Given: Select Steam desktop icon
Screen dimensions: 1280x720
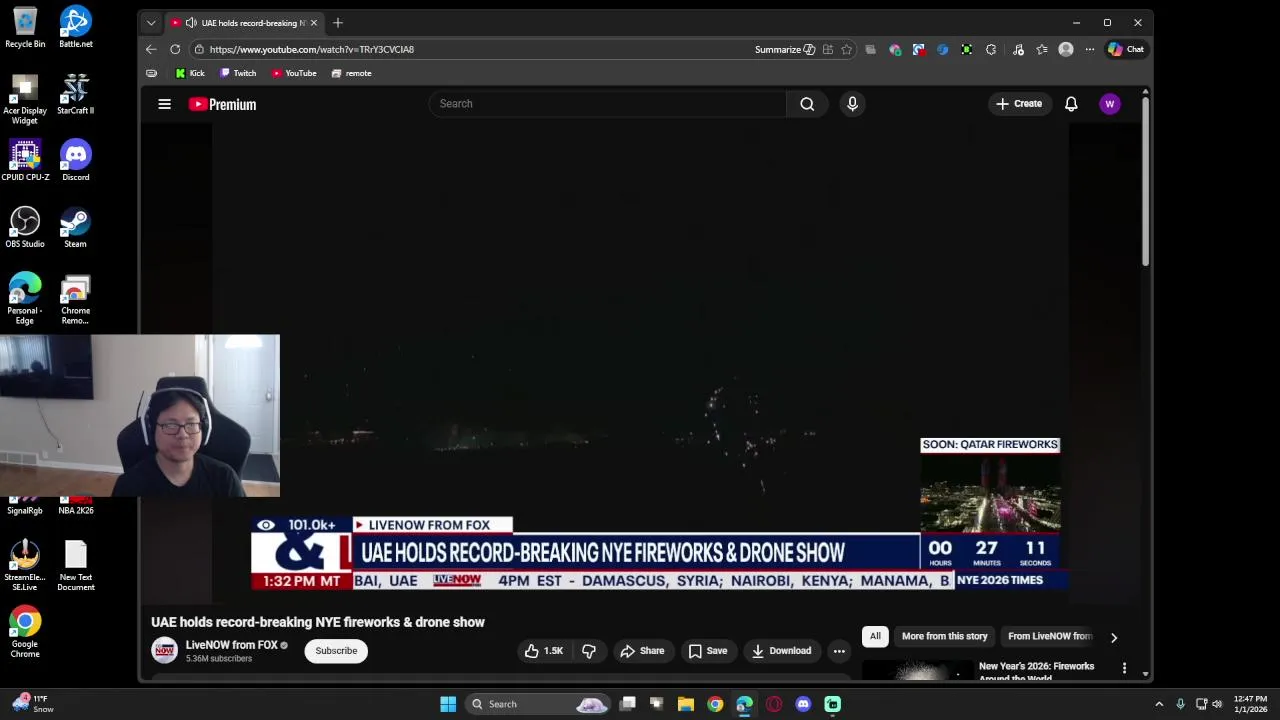Looking at the screenshot, I should pos(75,227).
